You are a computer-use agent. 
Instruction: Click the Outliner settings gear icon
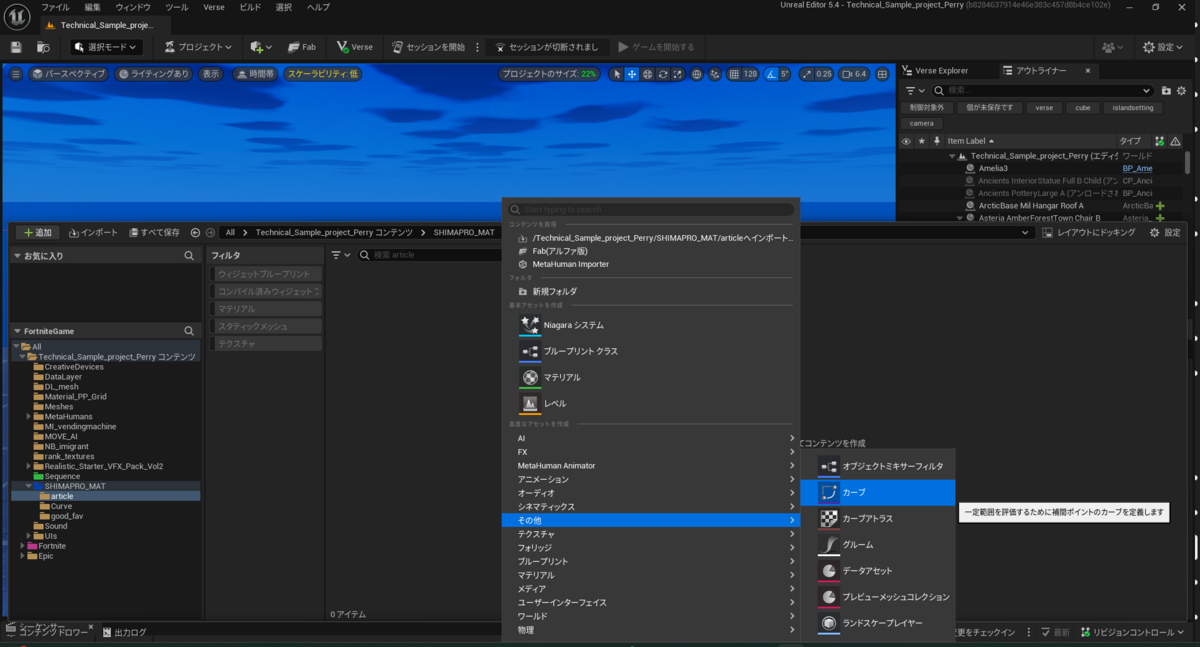[1181, 90]
